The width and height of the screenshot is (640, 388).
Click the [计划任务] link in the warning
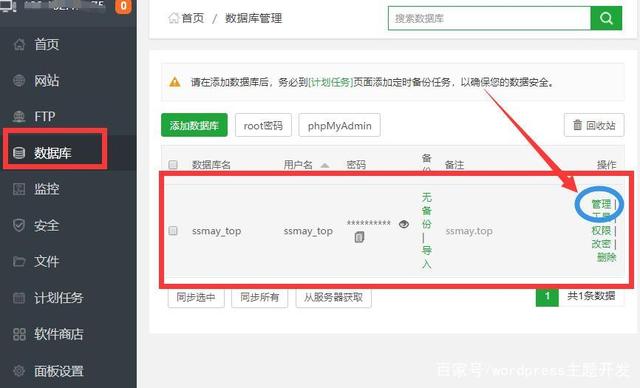coord(331,82)
